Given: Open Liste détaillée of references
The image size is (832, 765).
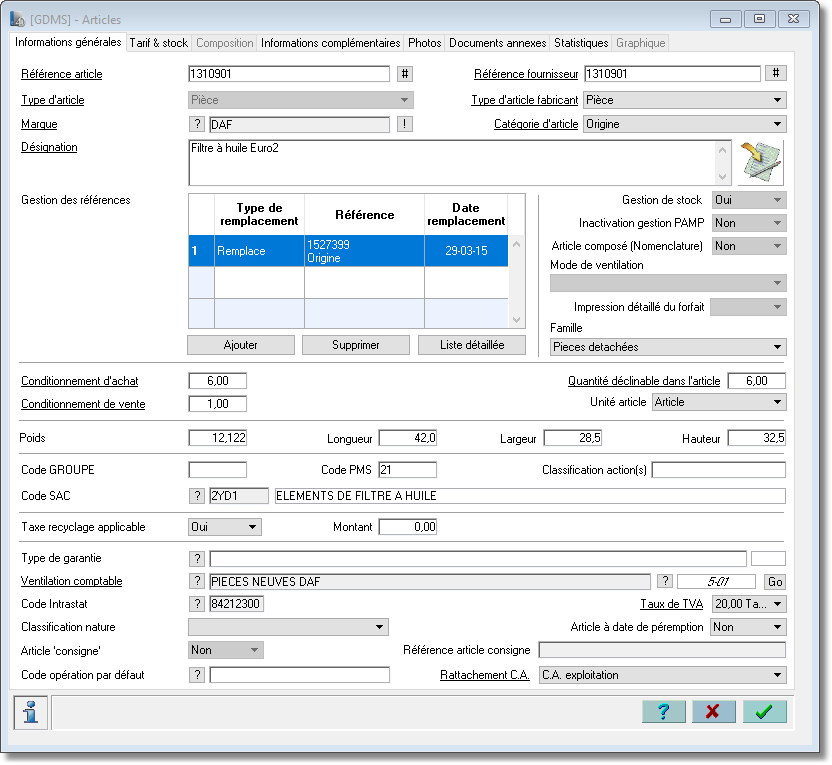Looking at the screenshot, I should tap(472, 345).
